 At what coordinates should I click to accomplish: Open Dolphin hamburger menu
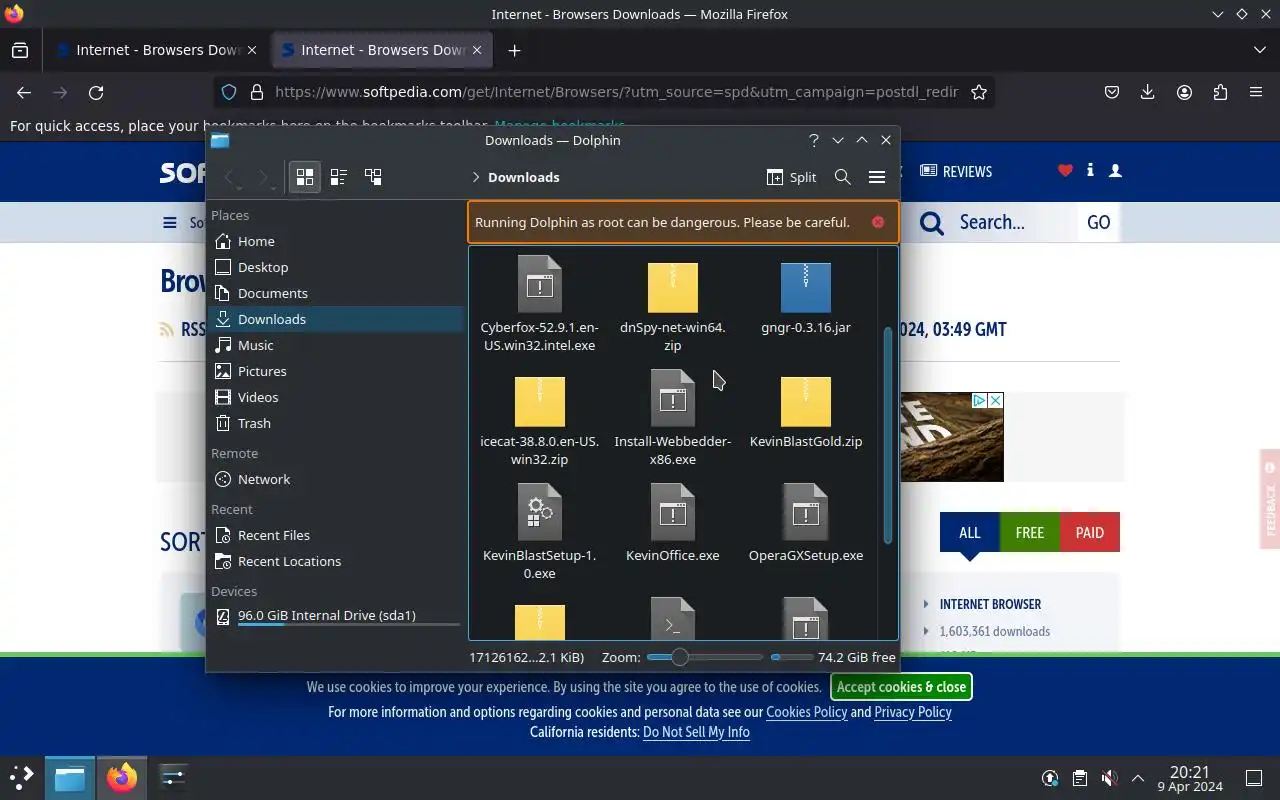pyautogui.click(x=877, y=177)
